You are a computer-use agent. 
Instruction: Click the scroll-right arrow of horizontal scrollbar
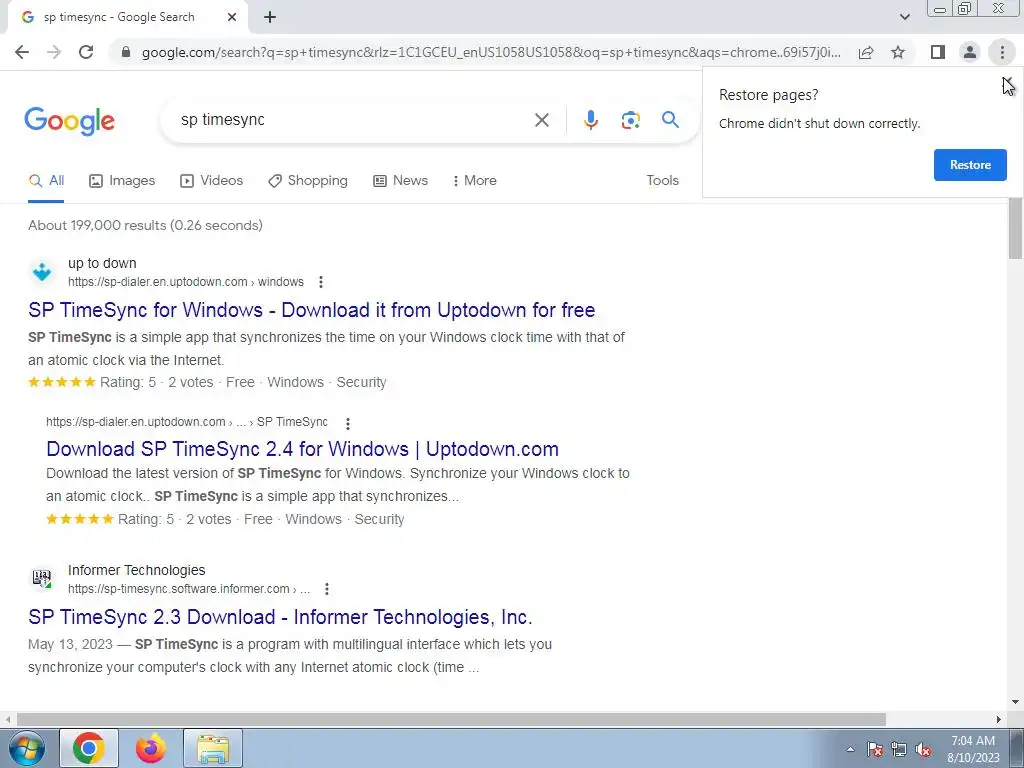[999, 720]
